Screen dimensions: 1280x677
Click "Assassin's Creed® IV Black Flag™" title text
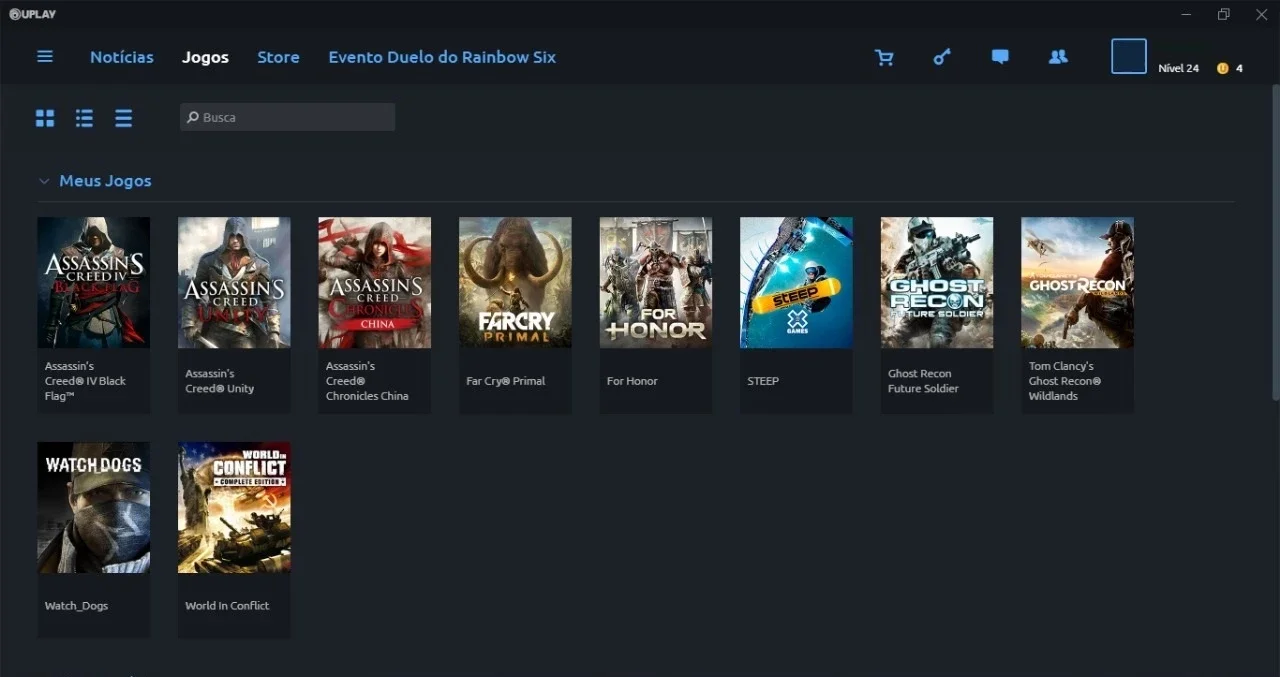pos(85,381)
